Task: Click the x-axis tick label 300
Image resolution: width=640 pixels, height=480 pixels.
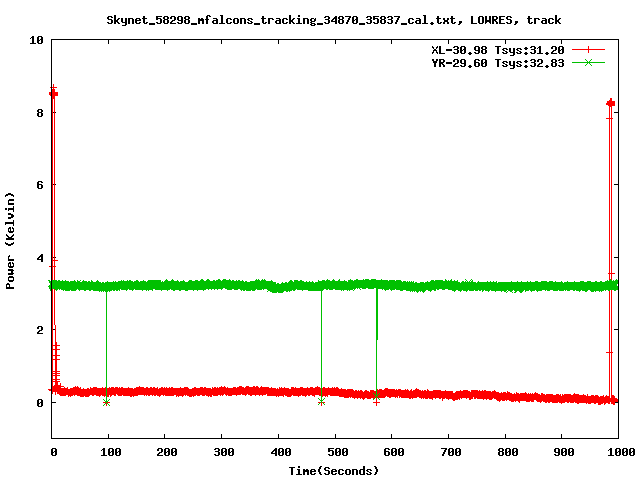Action: tap(224, 452)
